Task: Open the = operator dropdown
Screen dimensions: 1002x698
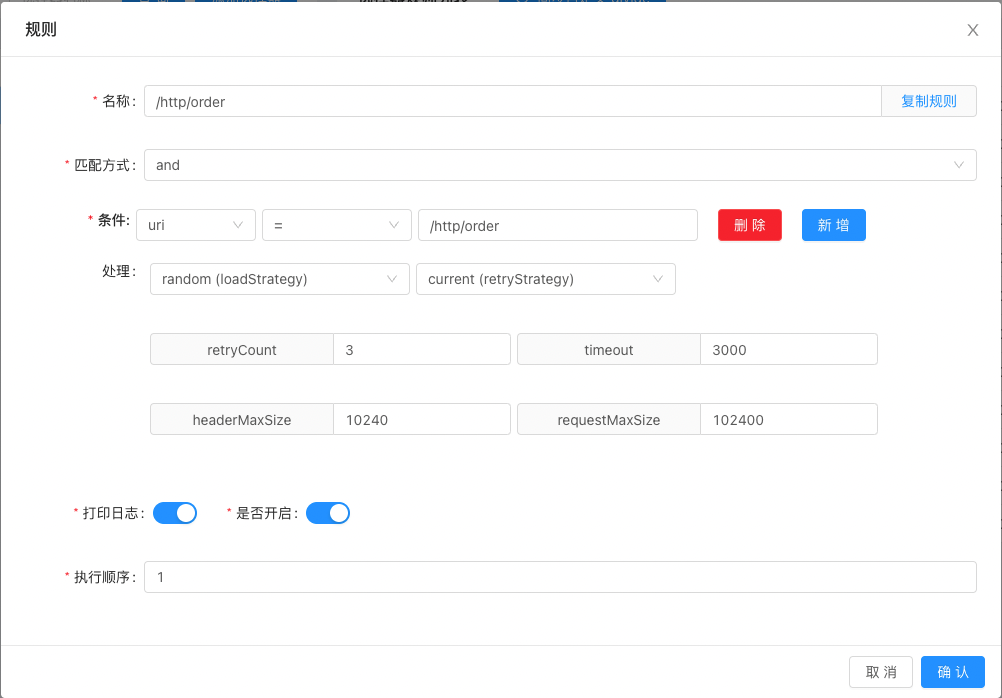Action: [336, 225]
